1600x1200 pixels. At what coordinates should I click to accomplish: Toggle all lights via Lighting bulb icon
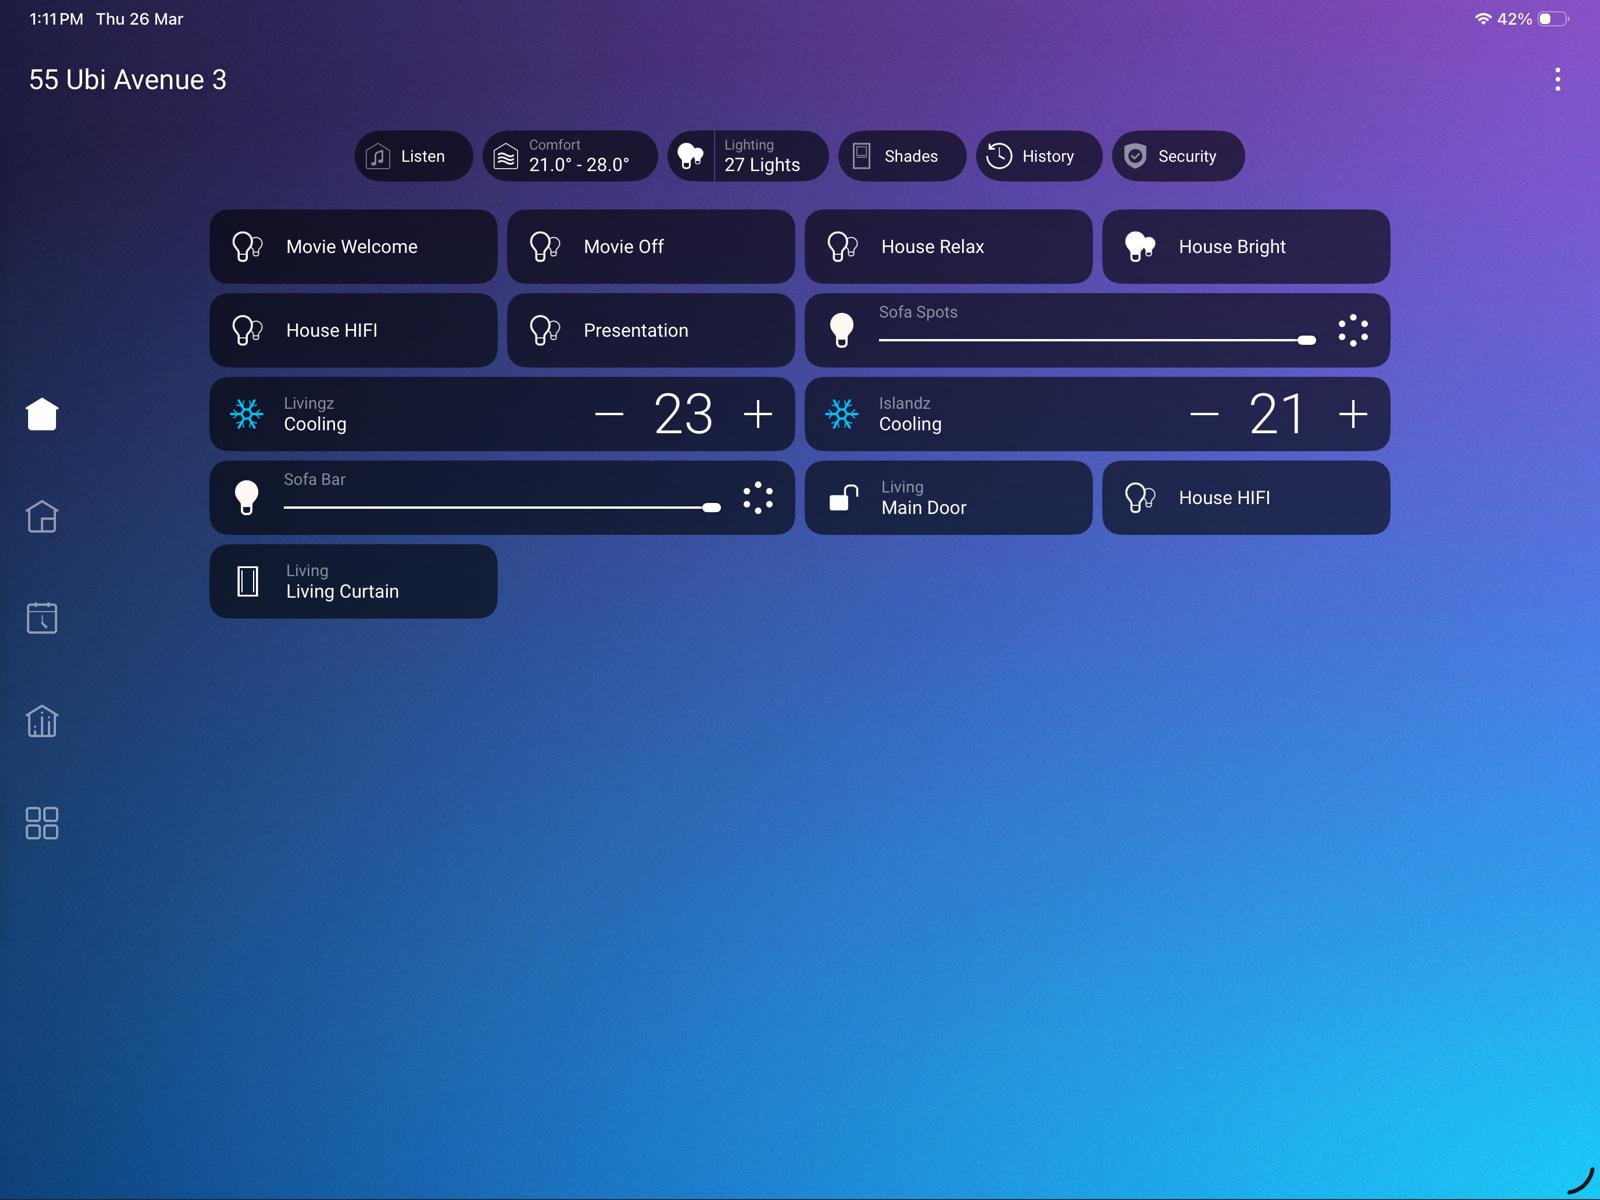[691, 156]
